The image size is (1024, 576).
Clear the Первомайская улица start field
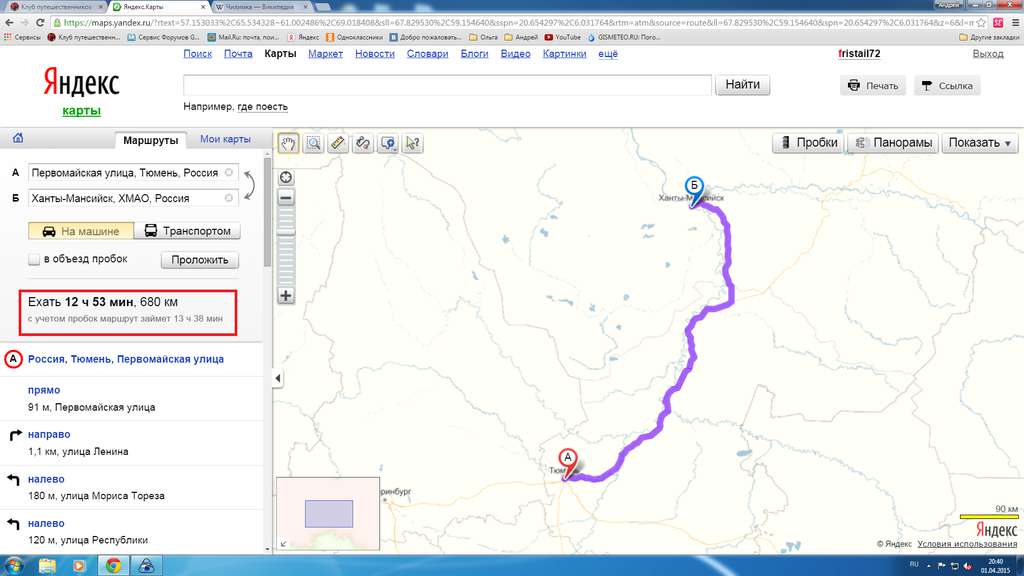229,173
